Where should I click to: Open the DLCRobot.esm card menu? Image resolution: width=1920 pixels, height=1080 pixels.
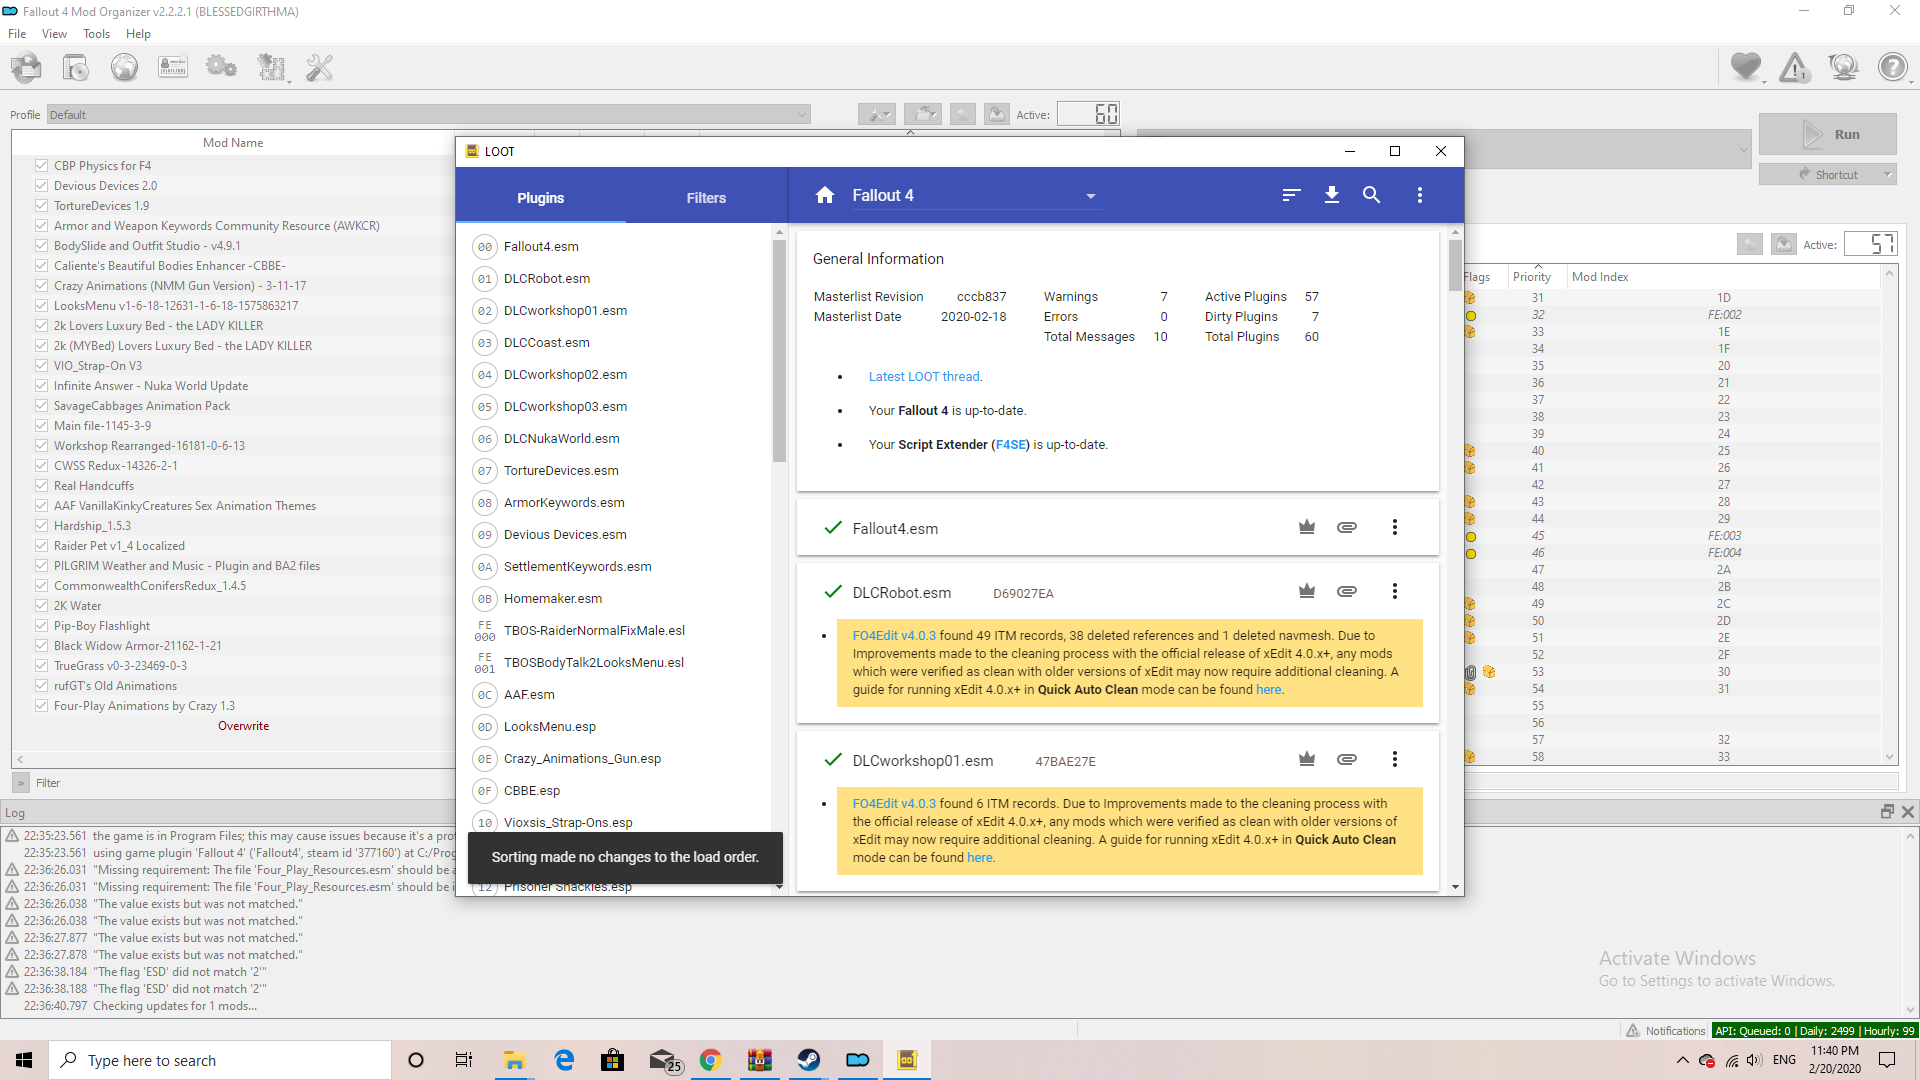(x=1395, y=591)
